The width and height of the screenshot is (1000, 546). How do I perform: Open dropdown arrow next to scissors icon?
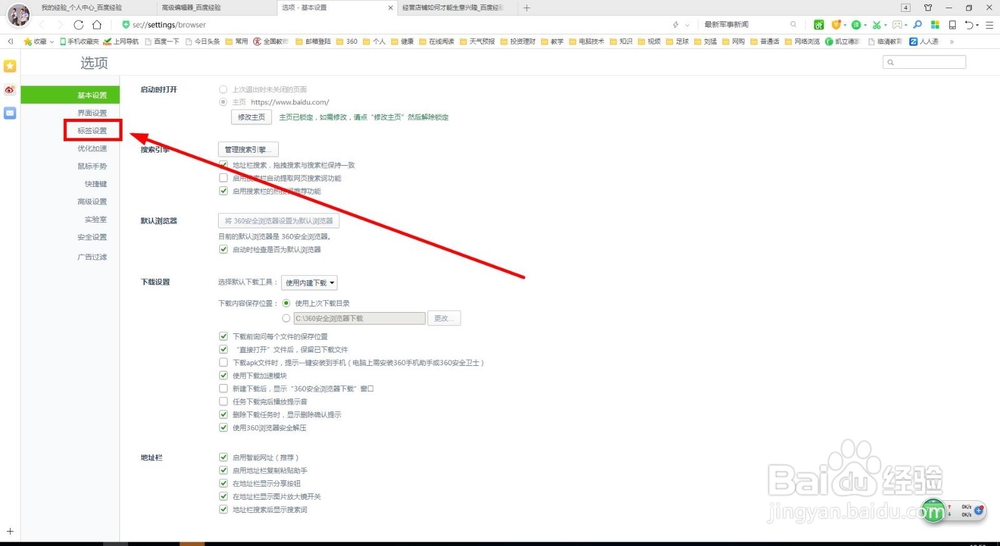pyautogui.click(x=886, y=26)
